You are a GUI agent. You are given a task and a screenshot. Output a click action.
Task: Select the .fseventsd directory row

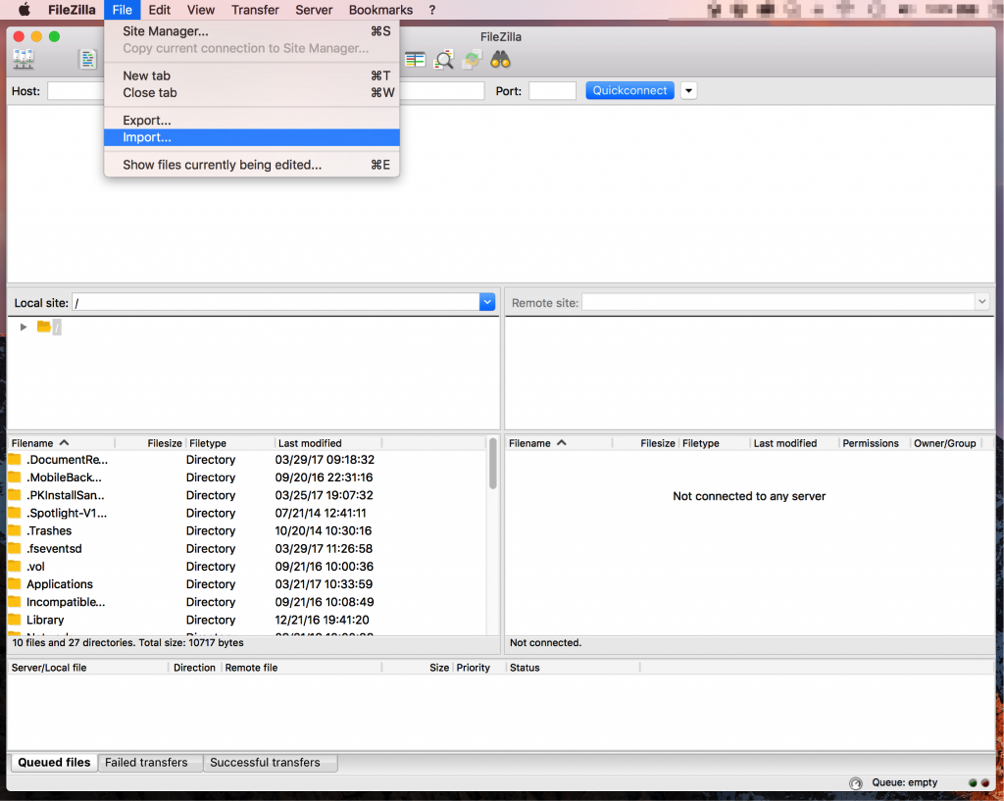pyautogui.click(x=247, y=548)
